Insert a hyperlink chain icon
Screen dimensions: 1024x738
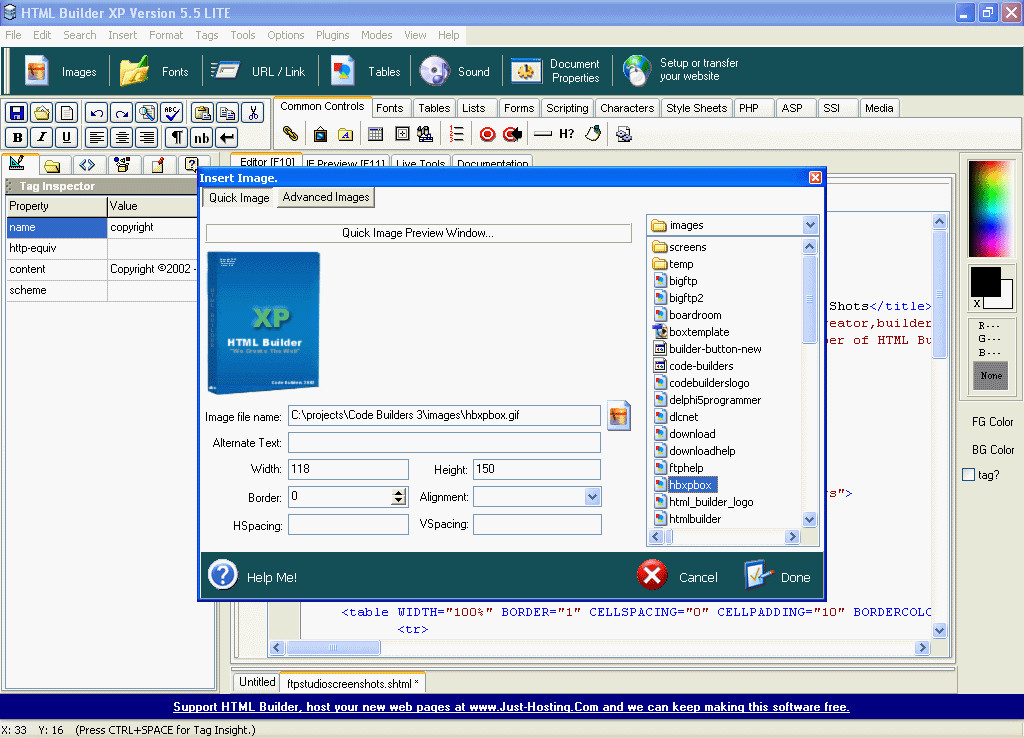291,135
